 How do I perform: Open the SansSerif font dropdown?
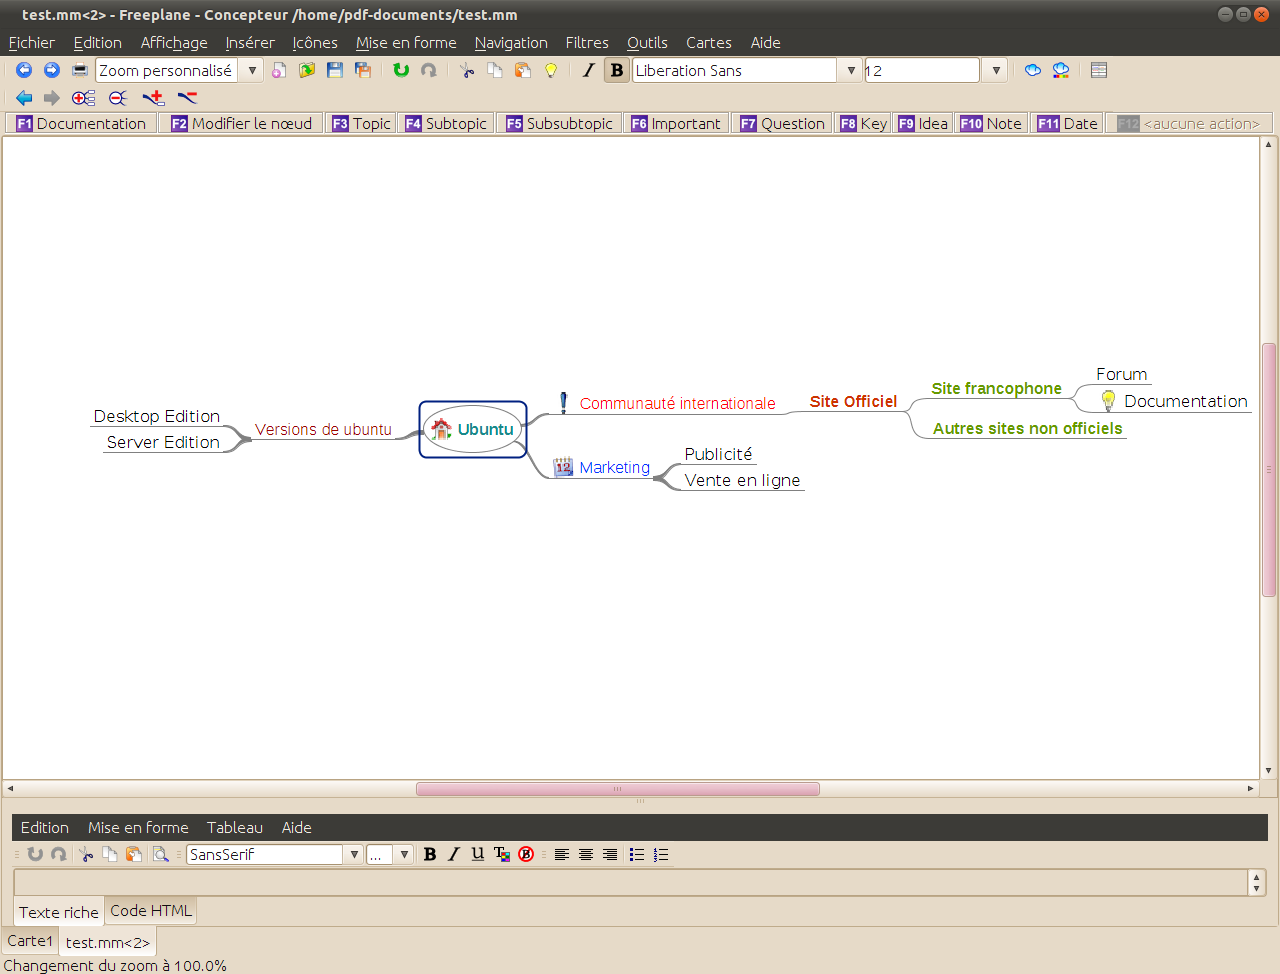(x=354, y=854)
